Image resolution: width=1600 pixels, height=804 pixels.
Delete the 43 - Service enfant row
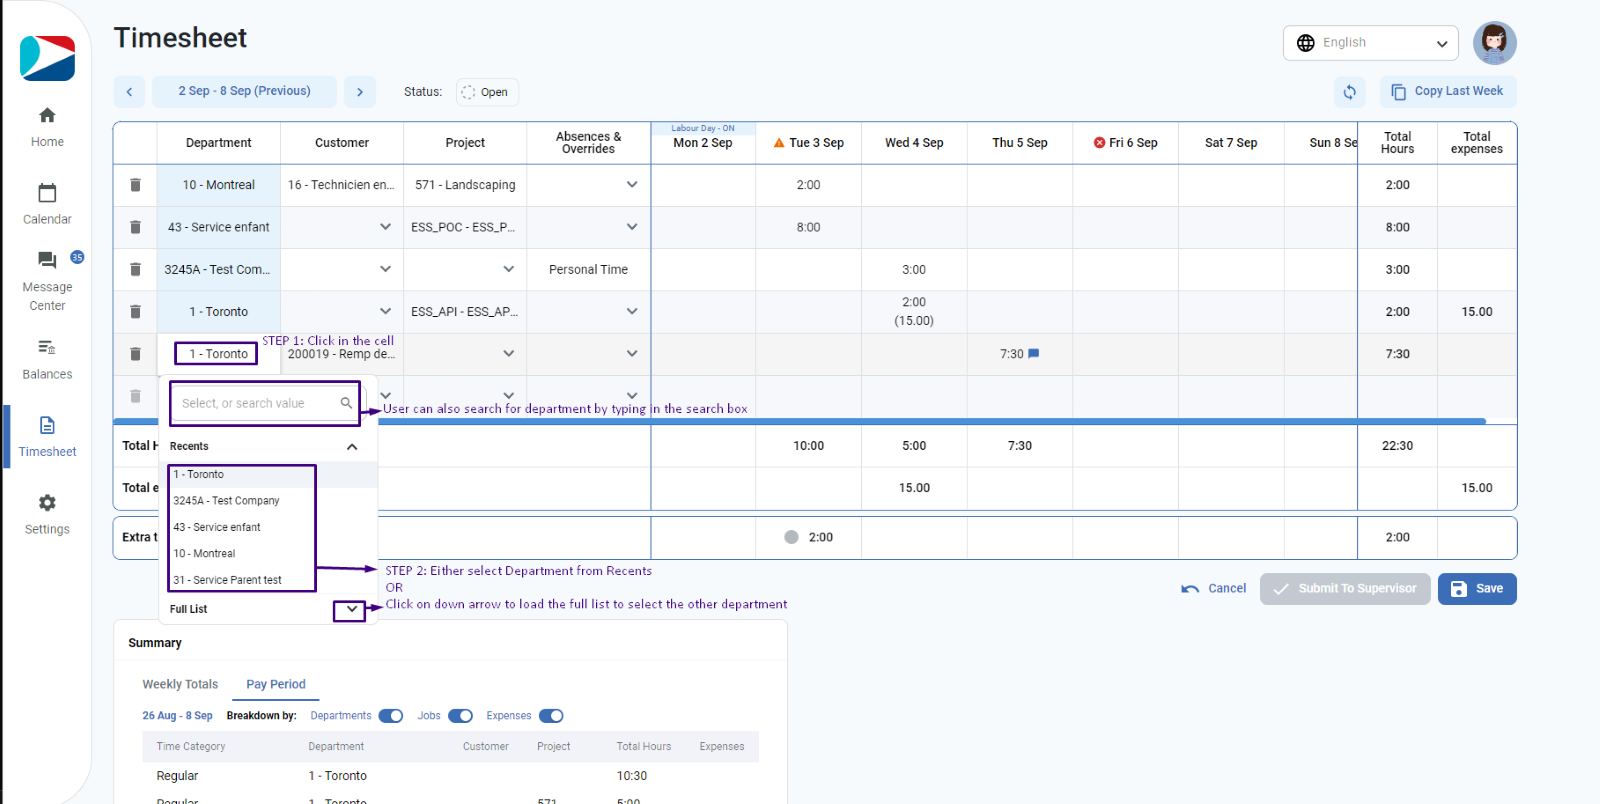coord(135,227)
